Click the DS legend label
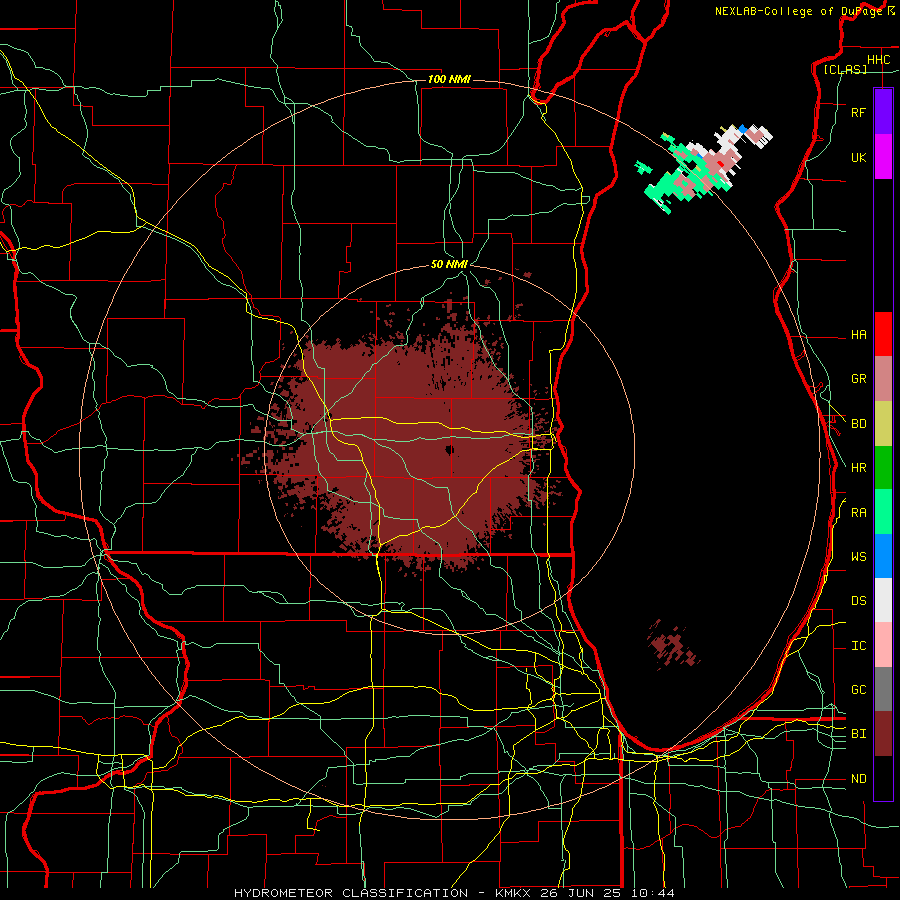Viewport: 900px width, 900px height. pyautogui.click(x=858, y=601)
